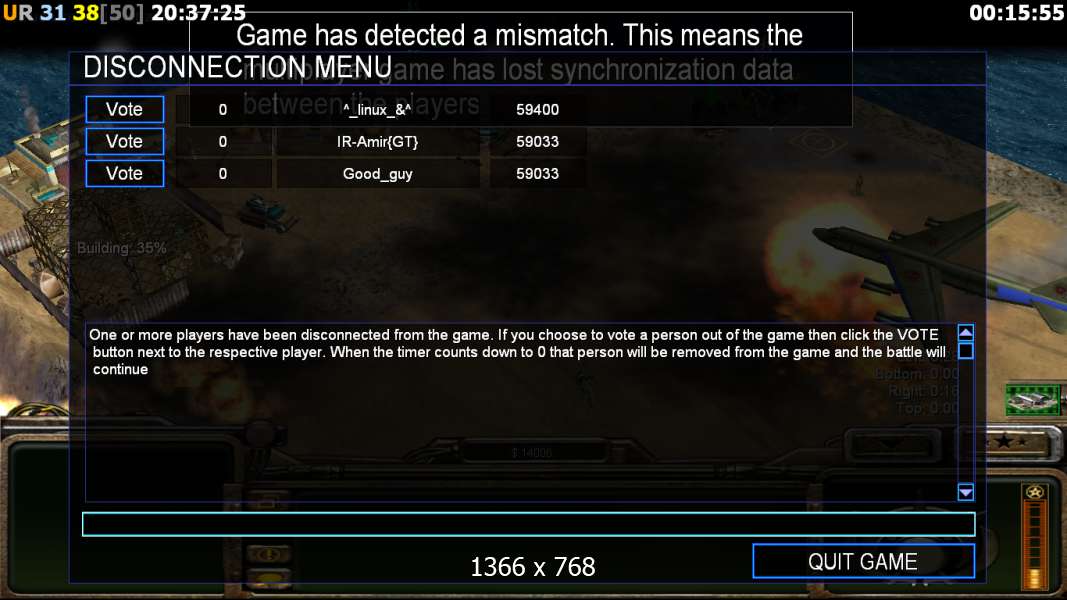This screenshot has width=1067, height=600.
Task: Click the star icon atop the power meter
Action: 1034,493
